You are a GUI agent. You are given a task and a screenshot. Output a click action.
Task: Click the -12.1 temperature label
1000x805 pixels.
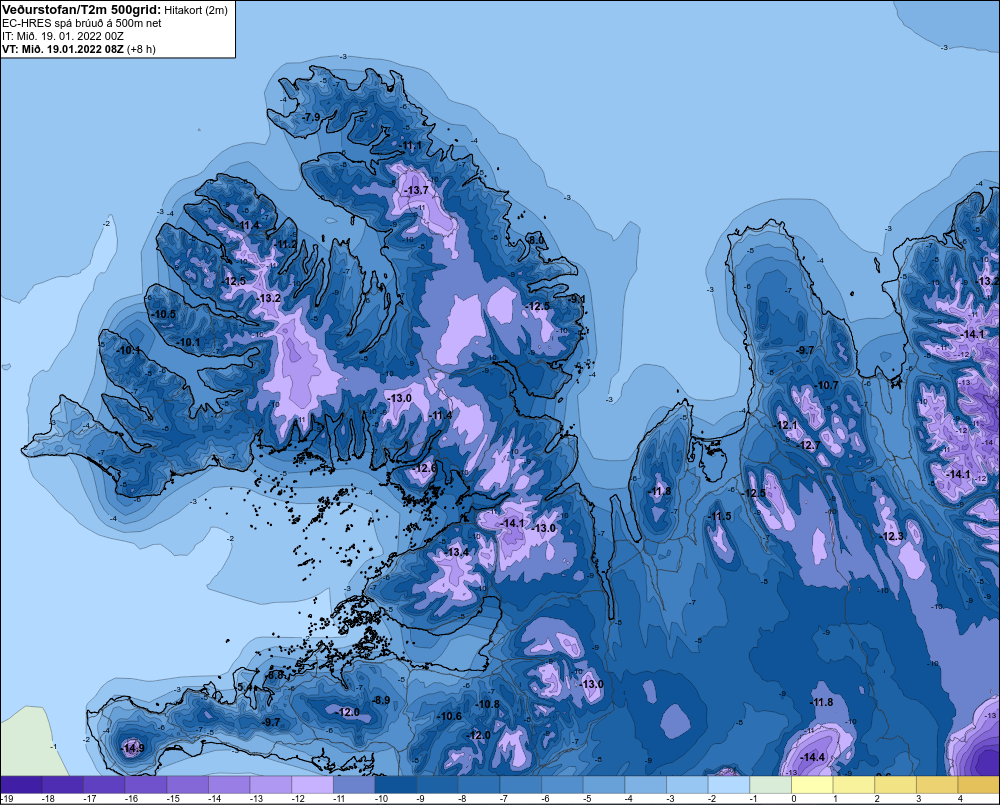click(x=786, y=425)
